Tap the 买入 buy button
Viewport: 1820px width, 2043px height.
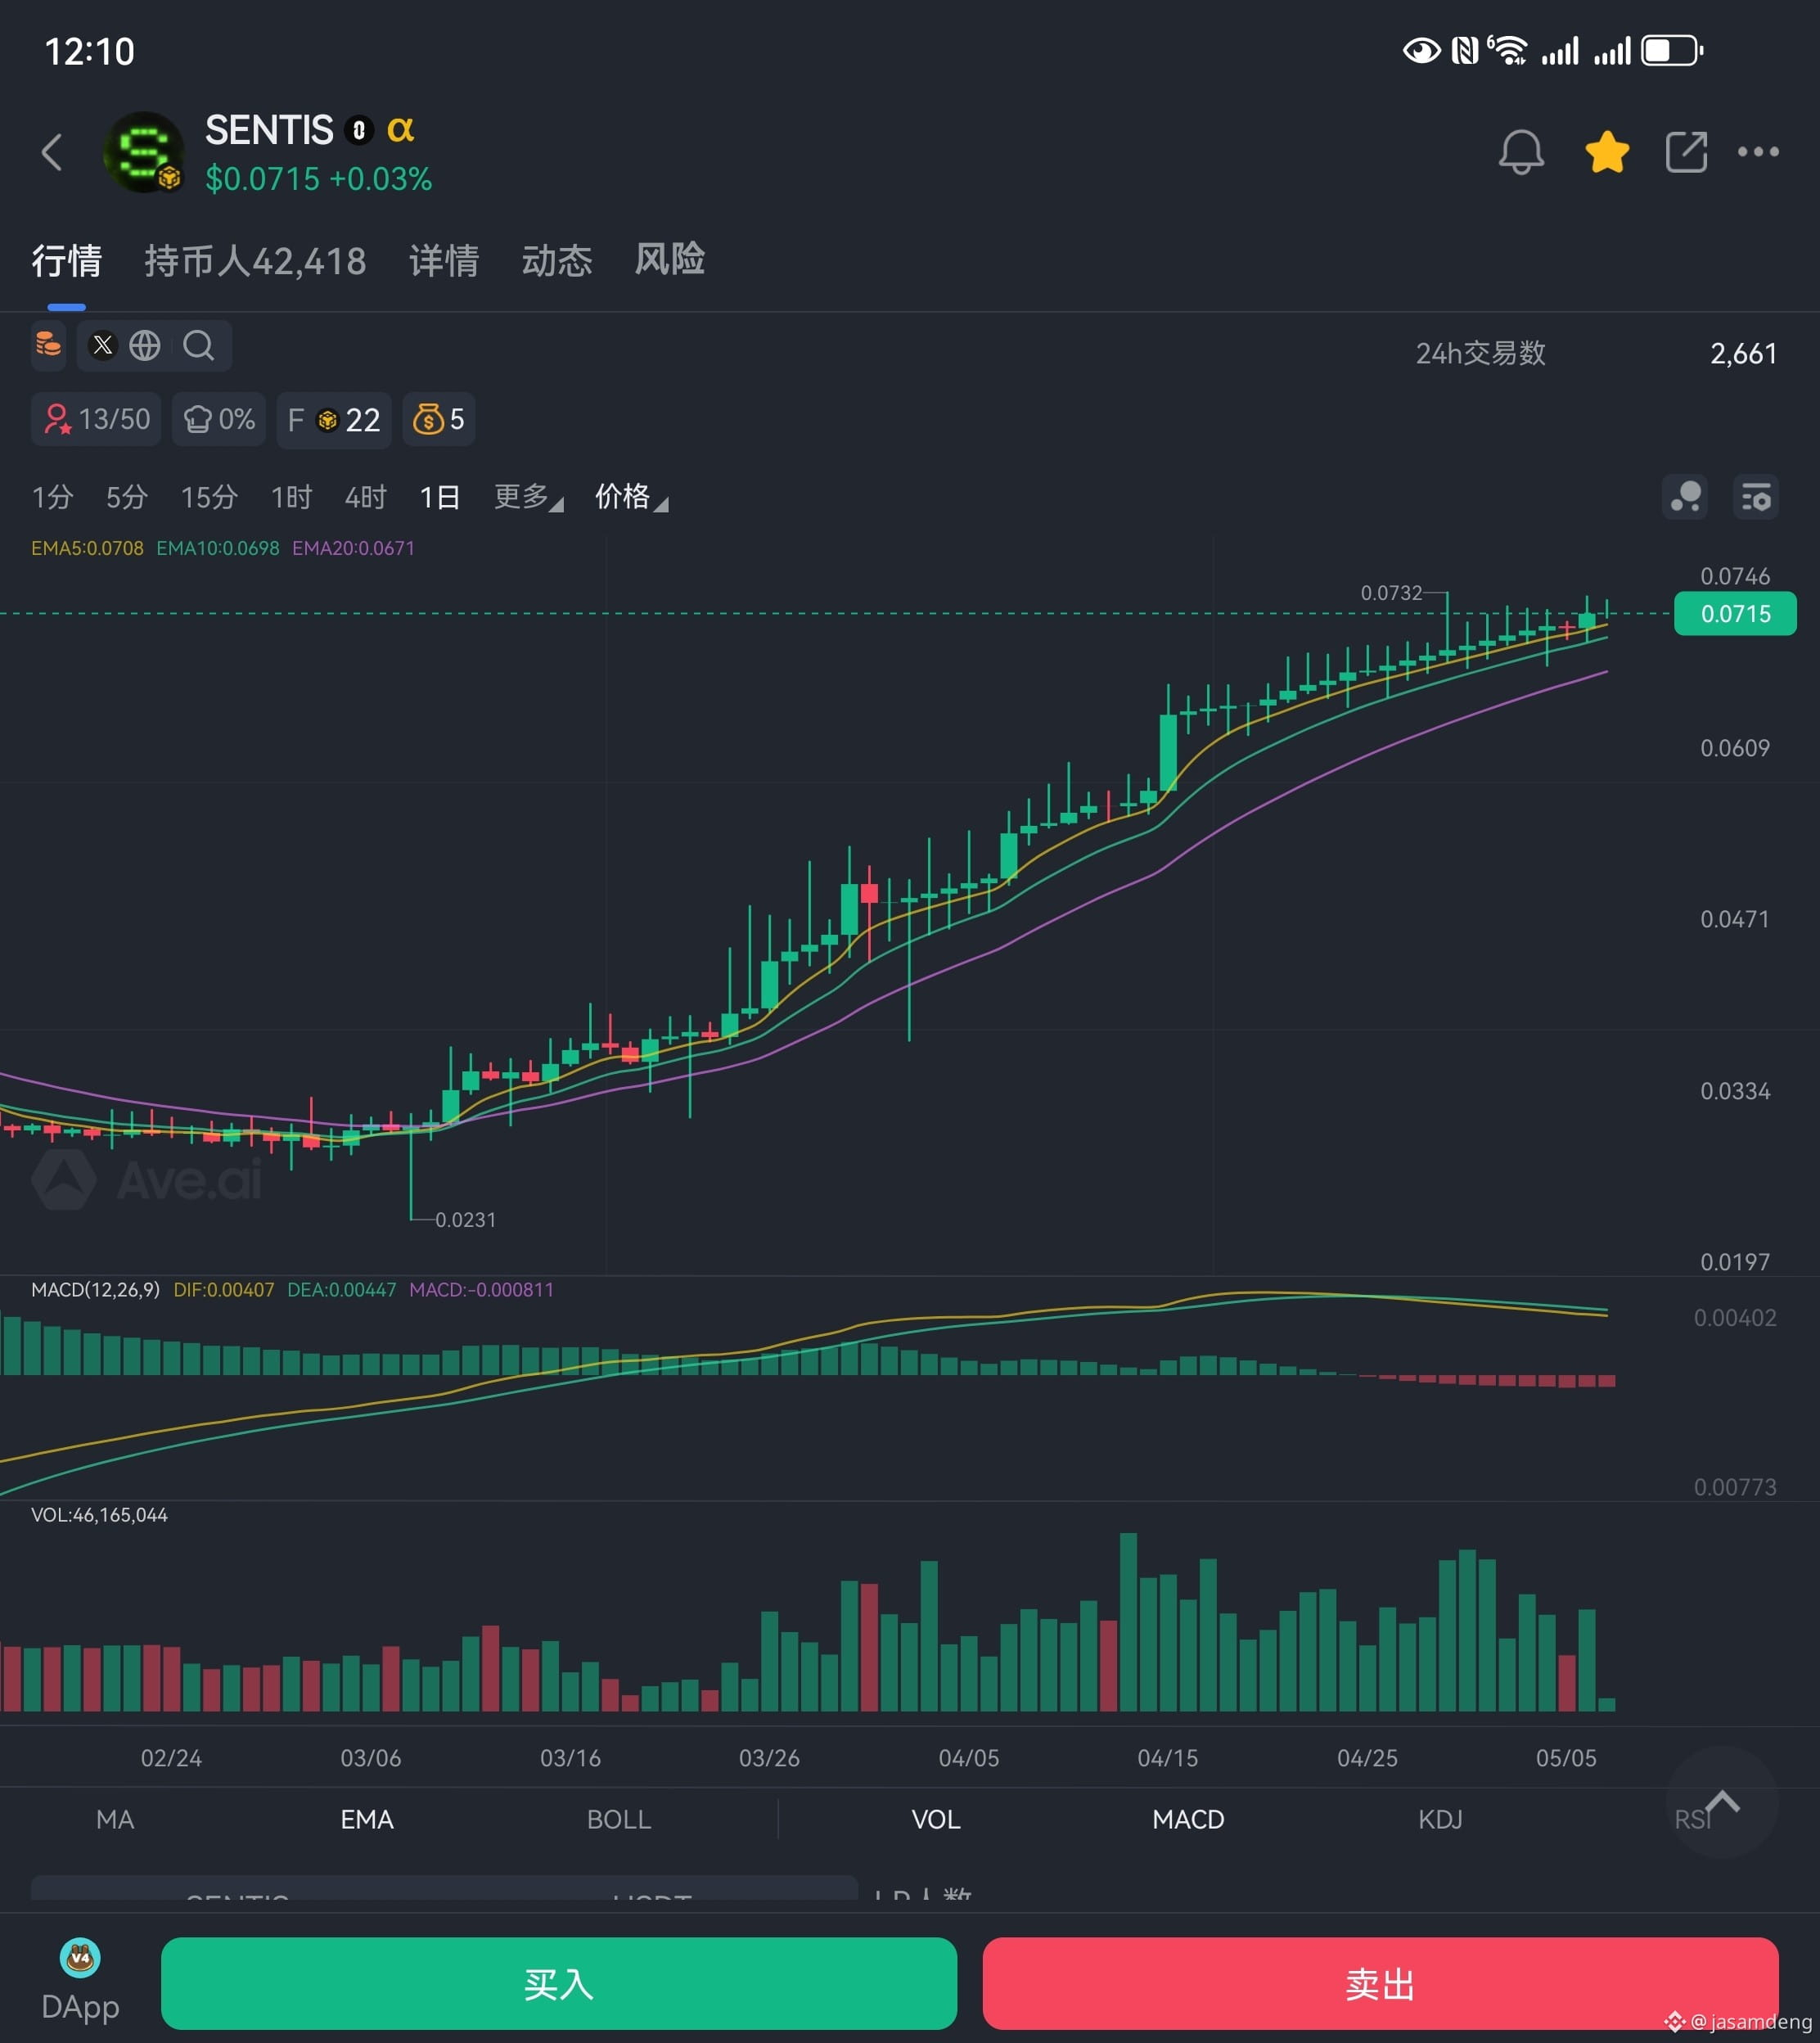pyautogui.click(x=559, y=1984)
